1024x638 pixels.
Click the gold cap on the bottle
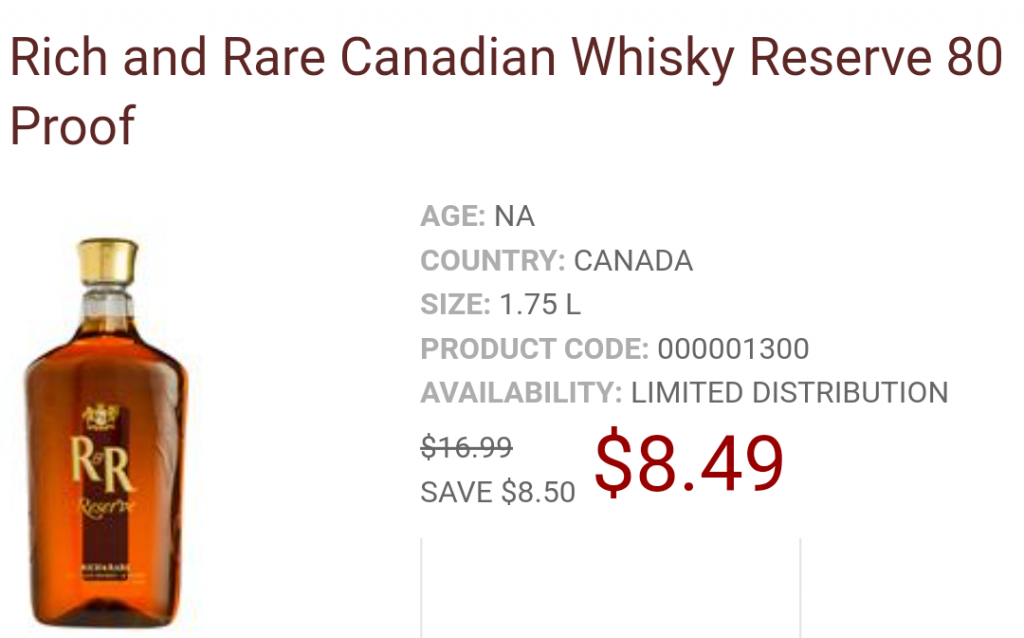(x=107, y=262)
